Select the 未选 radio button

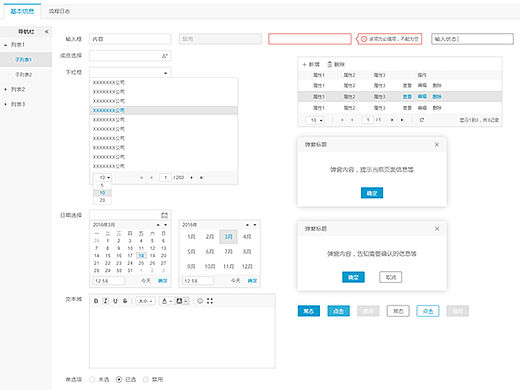(92, 379)
